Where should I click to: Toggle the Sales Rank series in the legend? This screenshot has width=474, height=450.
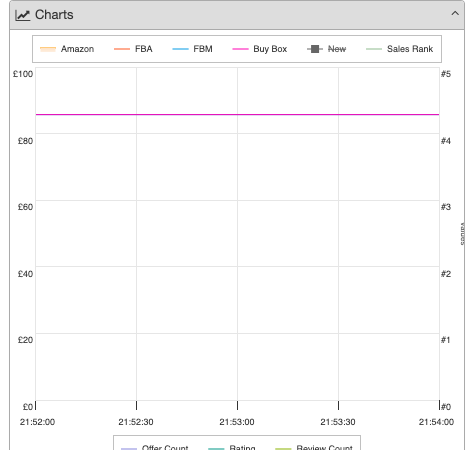click(x=399, y=49)
